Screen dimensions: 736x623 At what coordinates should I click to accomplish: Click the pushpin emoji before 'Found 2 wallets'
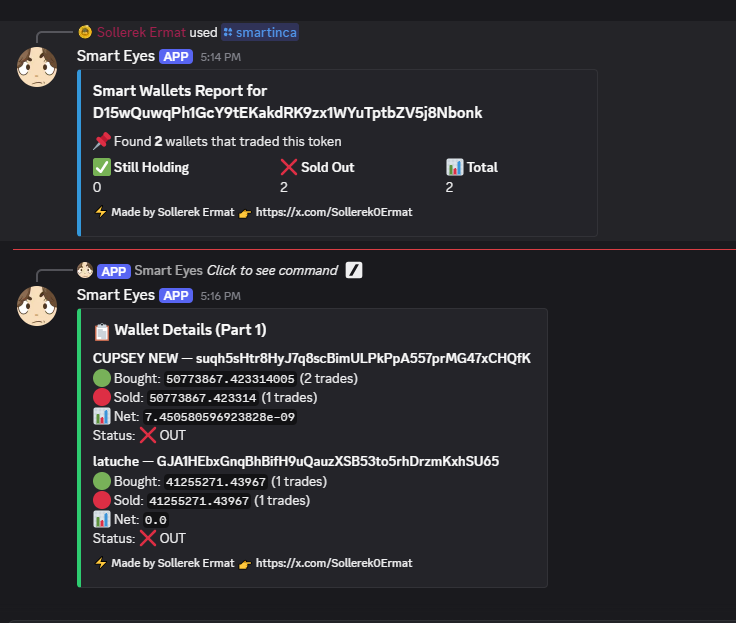[102, 141]
